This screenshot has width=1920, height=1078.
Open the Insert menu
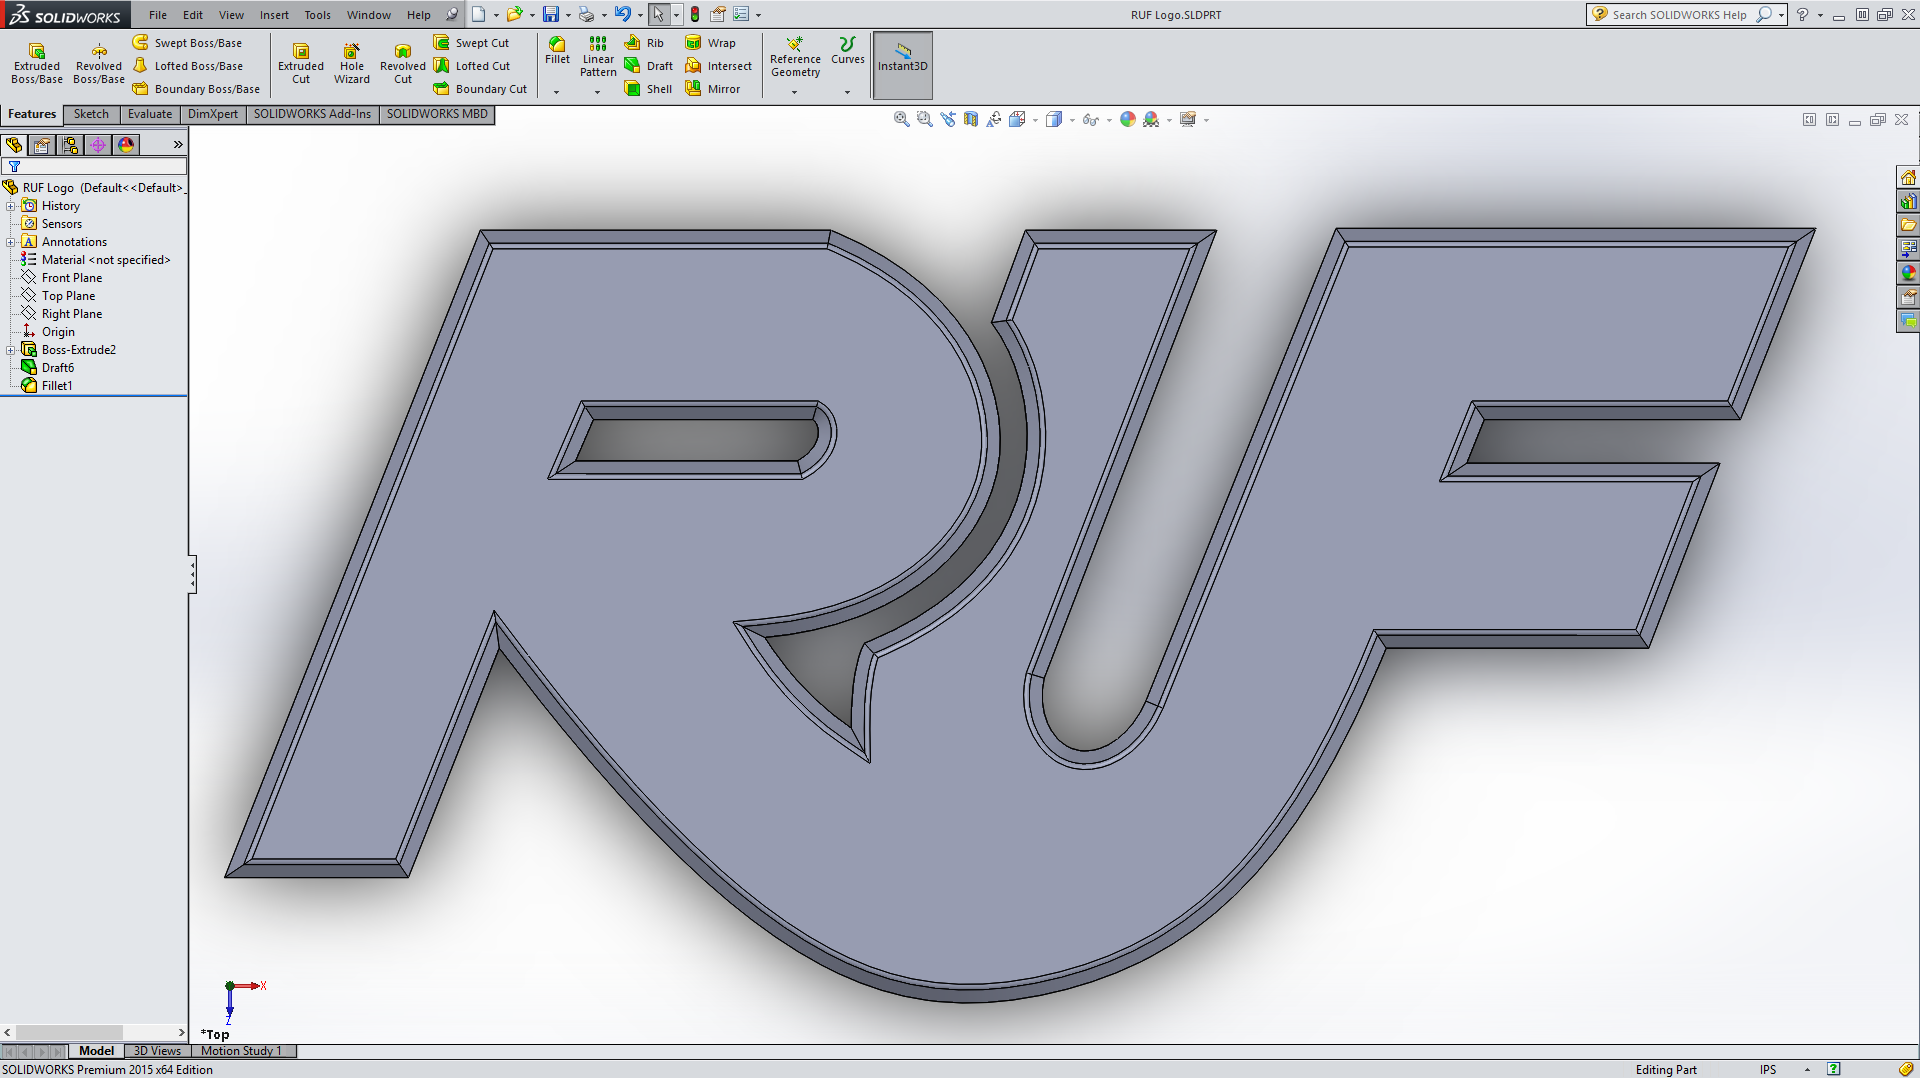tap(274, 15)
